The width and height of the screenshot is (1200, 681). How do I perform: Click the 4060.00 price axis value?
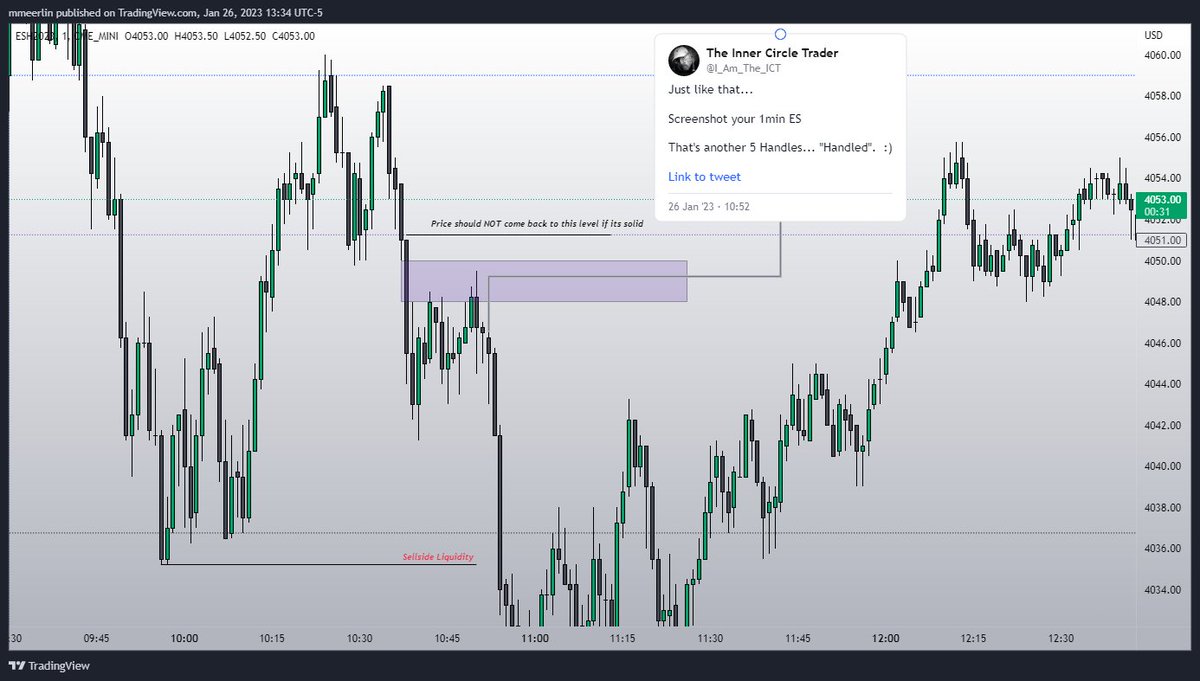pos(1163,56)
